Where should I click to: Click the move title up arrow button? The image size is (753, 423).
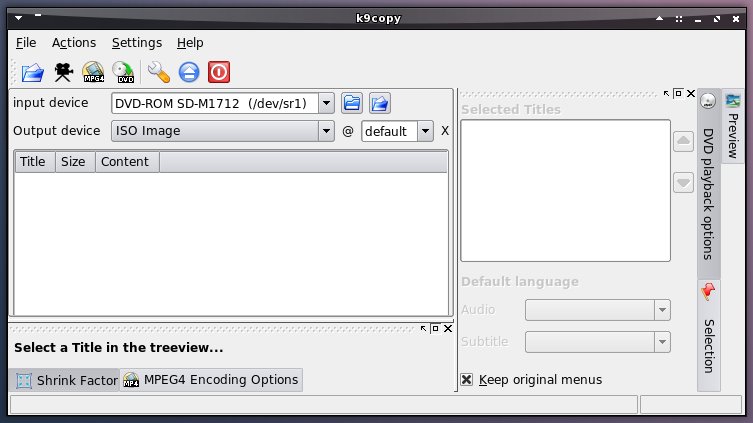tap(683, 141)
